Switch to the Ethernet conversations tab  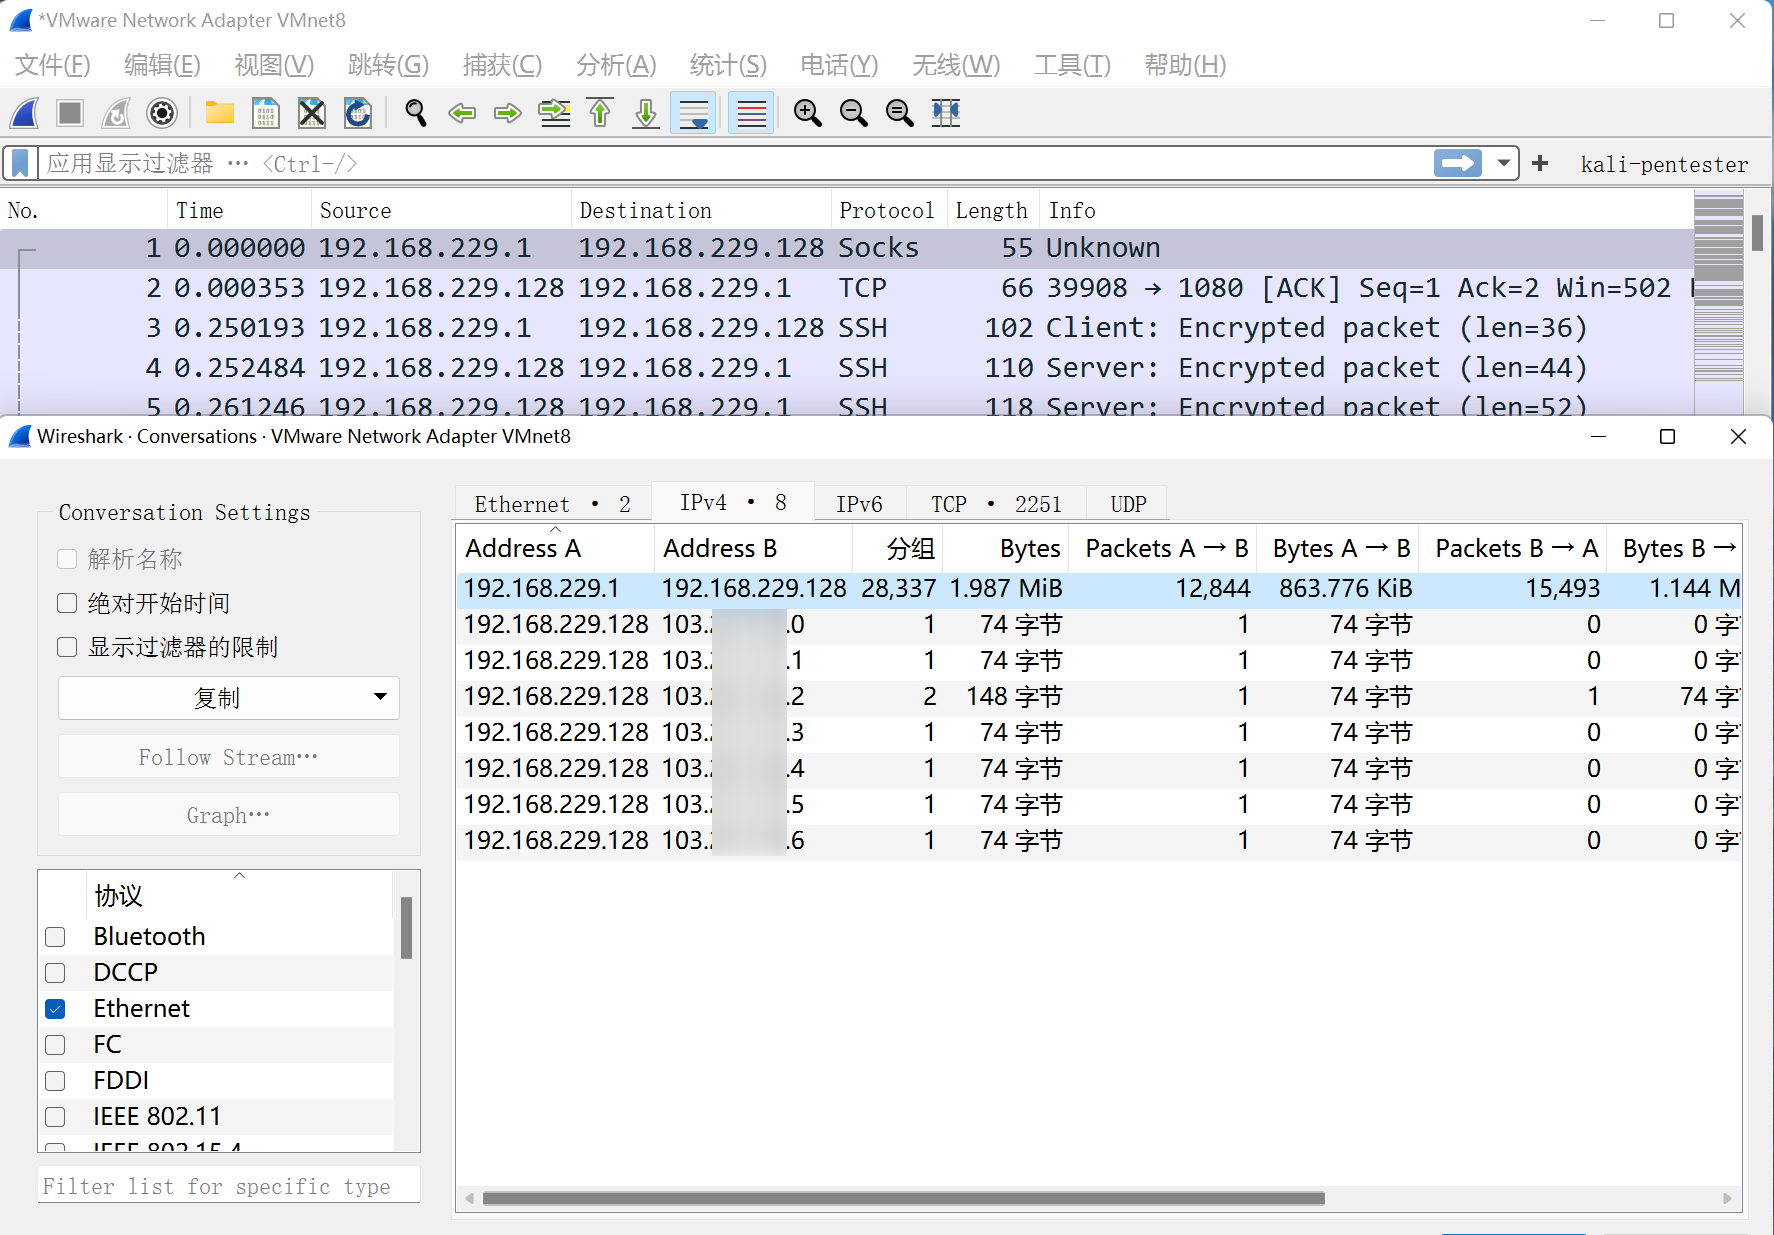(553, 504)
